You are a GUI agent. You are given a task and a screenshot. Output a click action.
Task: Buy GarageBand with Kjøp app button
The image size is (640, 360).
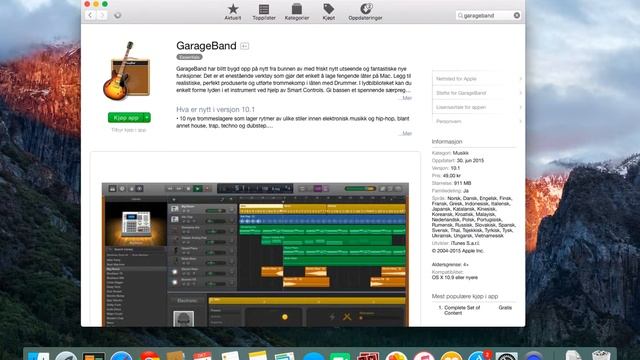click(x=126, y=118)
